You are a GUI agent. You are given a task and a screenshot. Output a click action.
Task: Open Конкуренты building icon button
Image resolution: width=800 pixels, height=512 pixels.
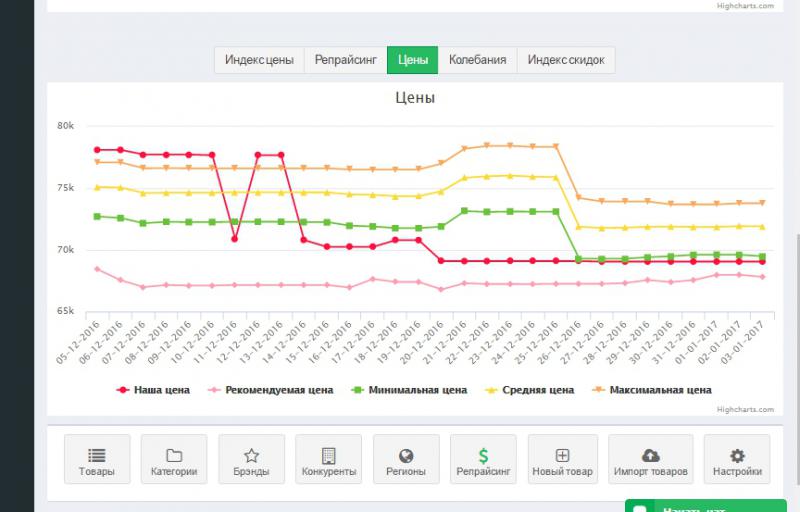pyautogui.click(x=328, y=461)
